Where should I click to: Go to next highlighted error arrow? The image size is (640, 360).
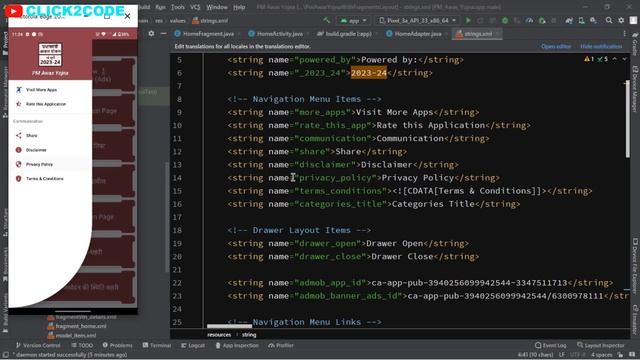(x=624, y=59)
